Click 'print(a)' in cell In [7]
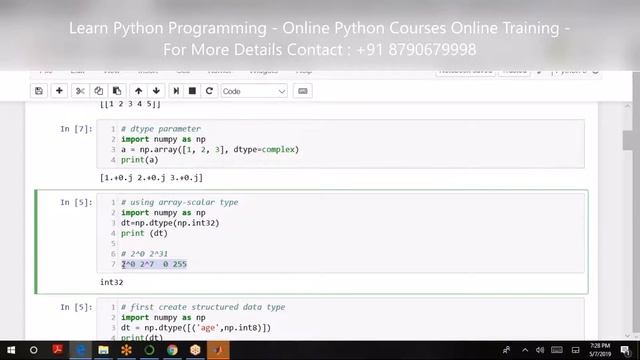 [140, 160]
